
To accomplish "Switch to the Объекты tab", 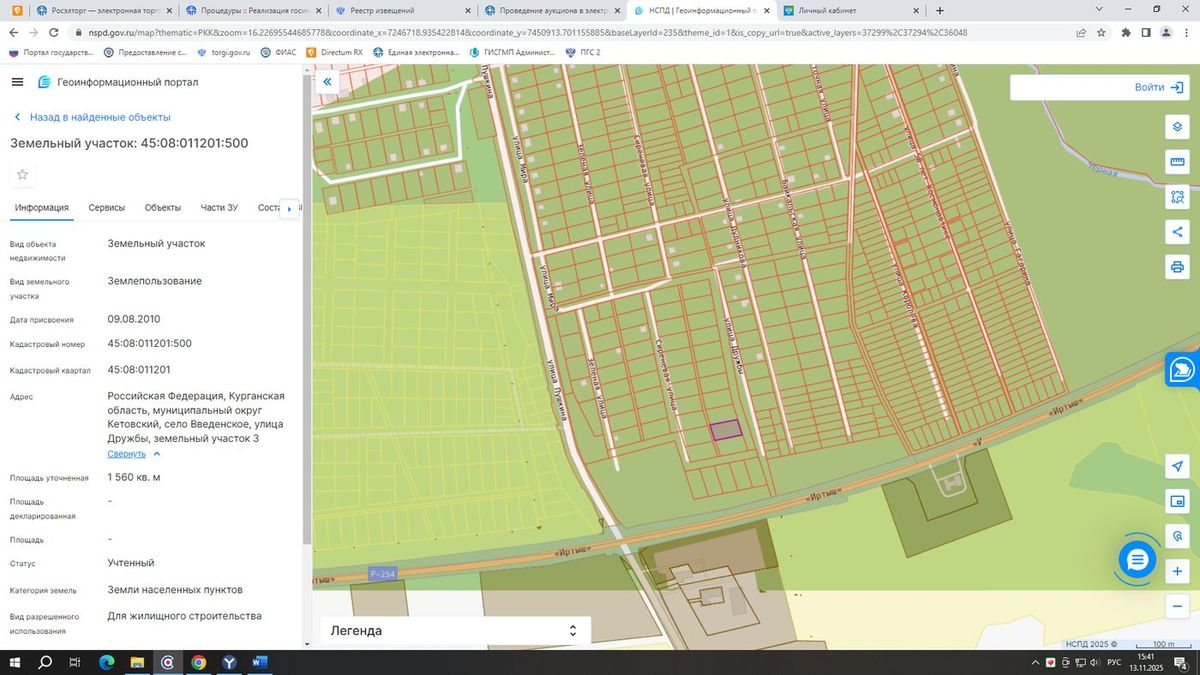I will [163, 208].
